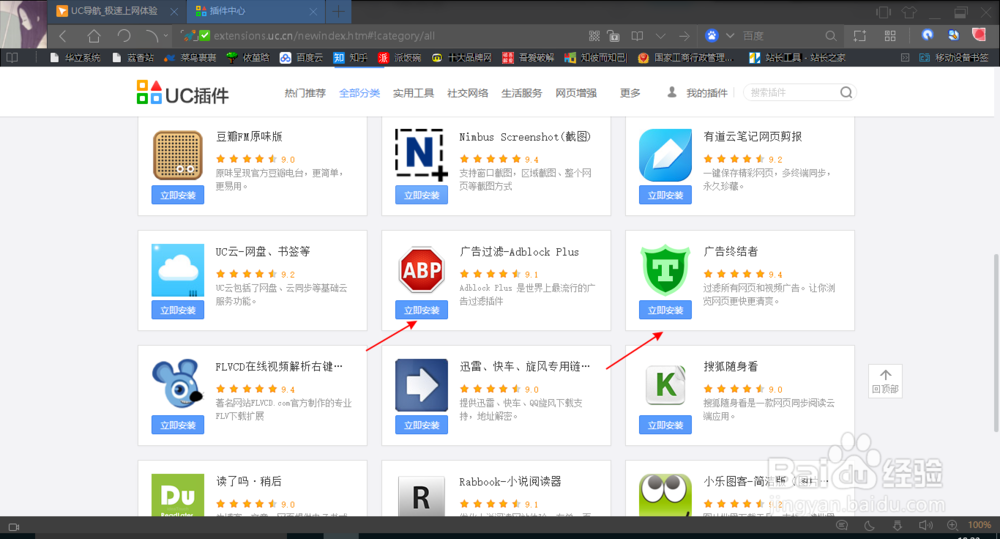The width and height of the screenshot is (1000, 539).
Task: Click the address bar URL field
Action: click(x=324, y=36)
